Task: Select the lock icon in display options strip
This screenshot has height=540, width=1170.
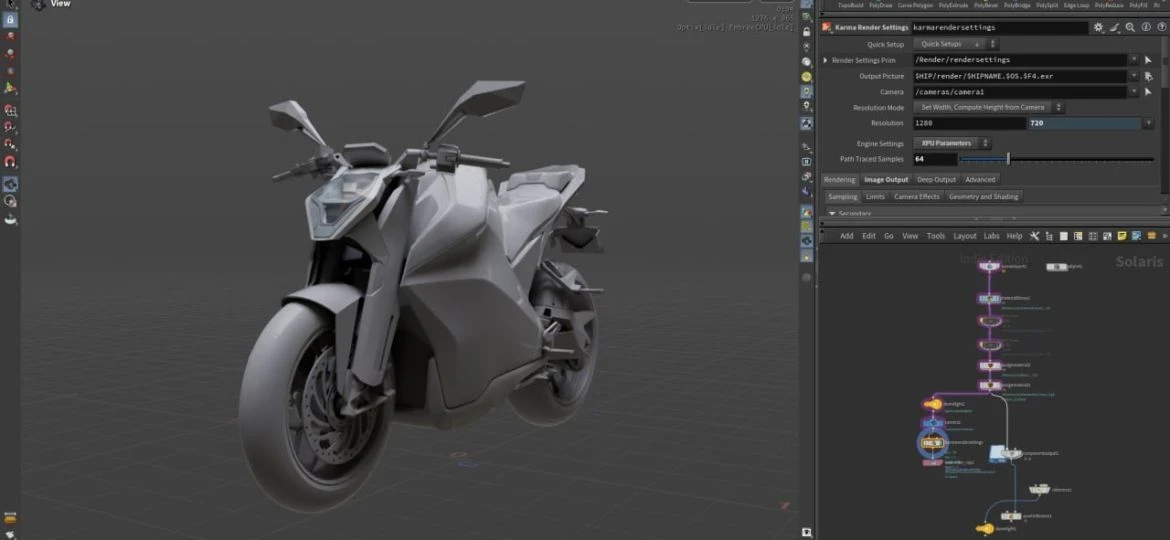Action: (807, 32)
